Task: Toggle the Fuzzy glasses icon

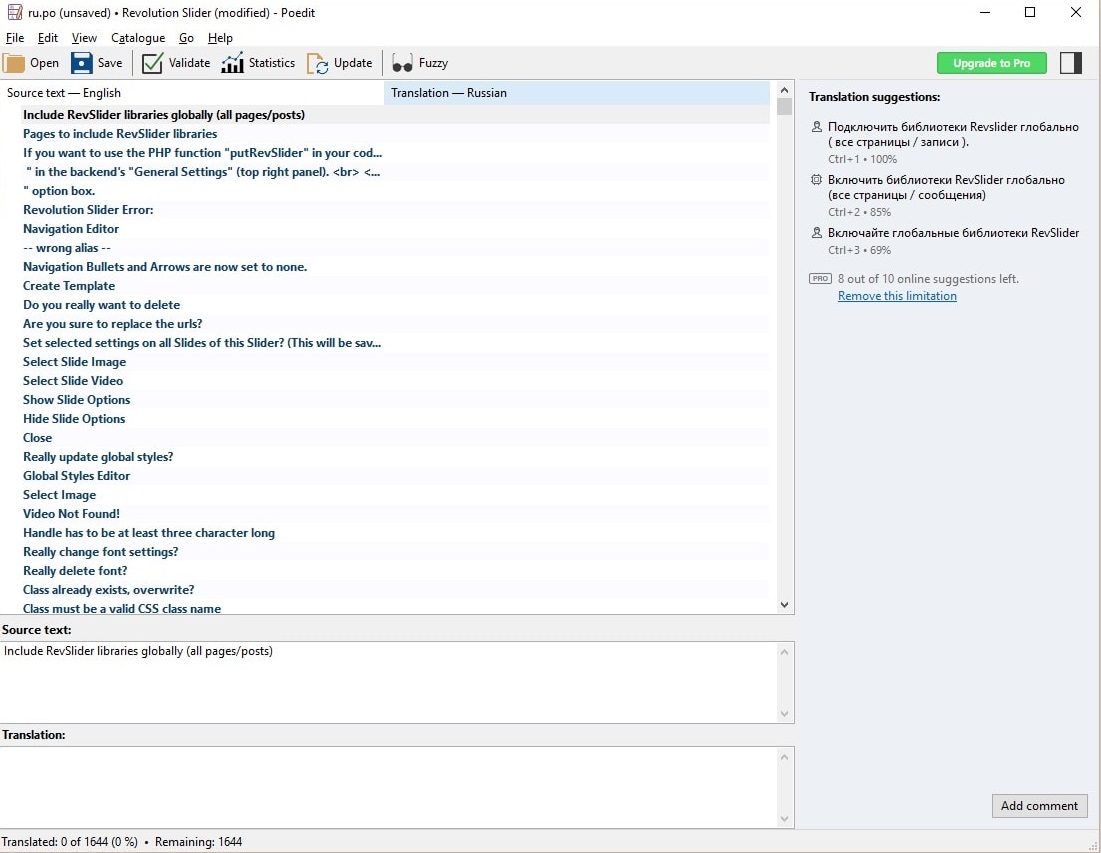Action: (402, 63)
